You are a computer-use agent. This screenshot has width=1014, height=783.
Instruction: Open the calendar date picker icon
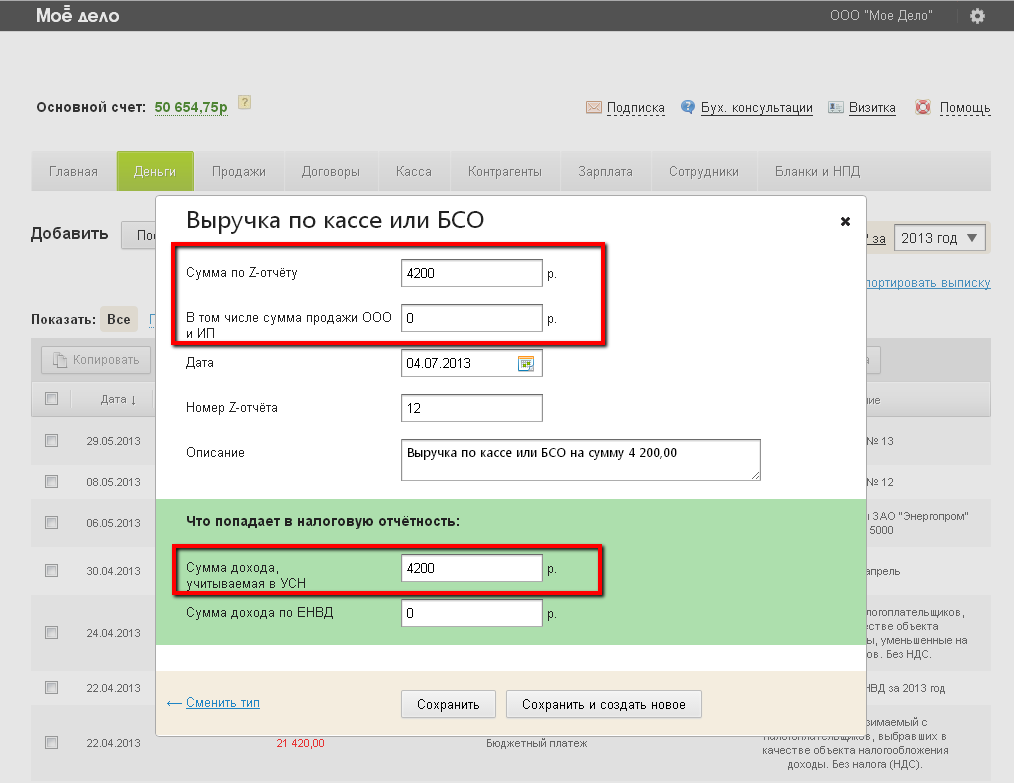tap(526, 363)
